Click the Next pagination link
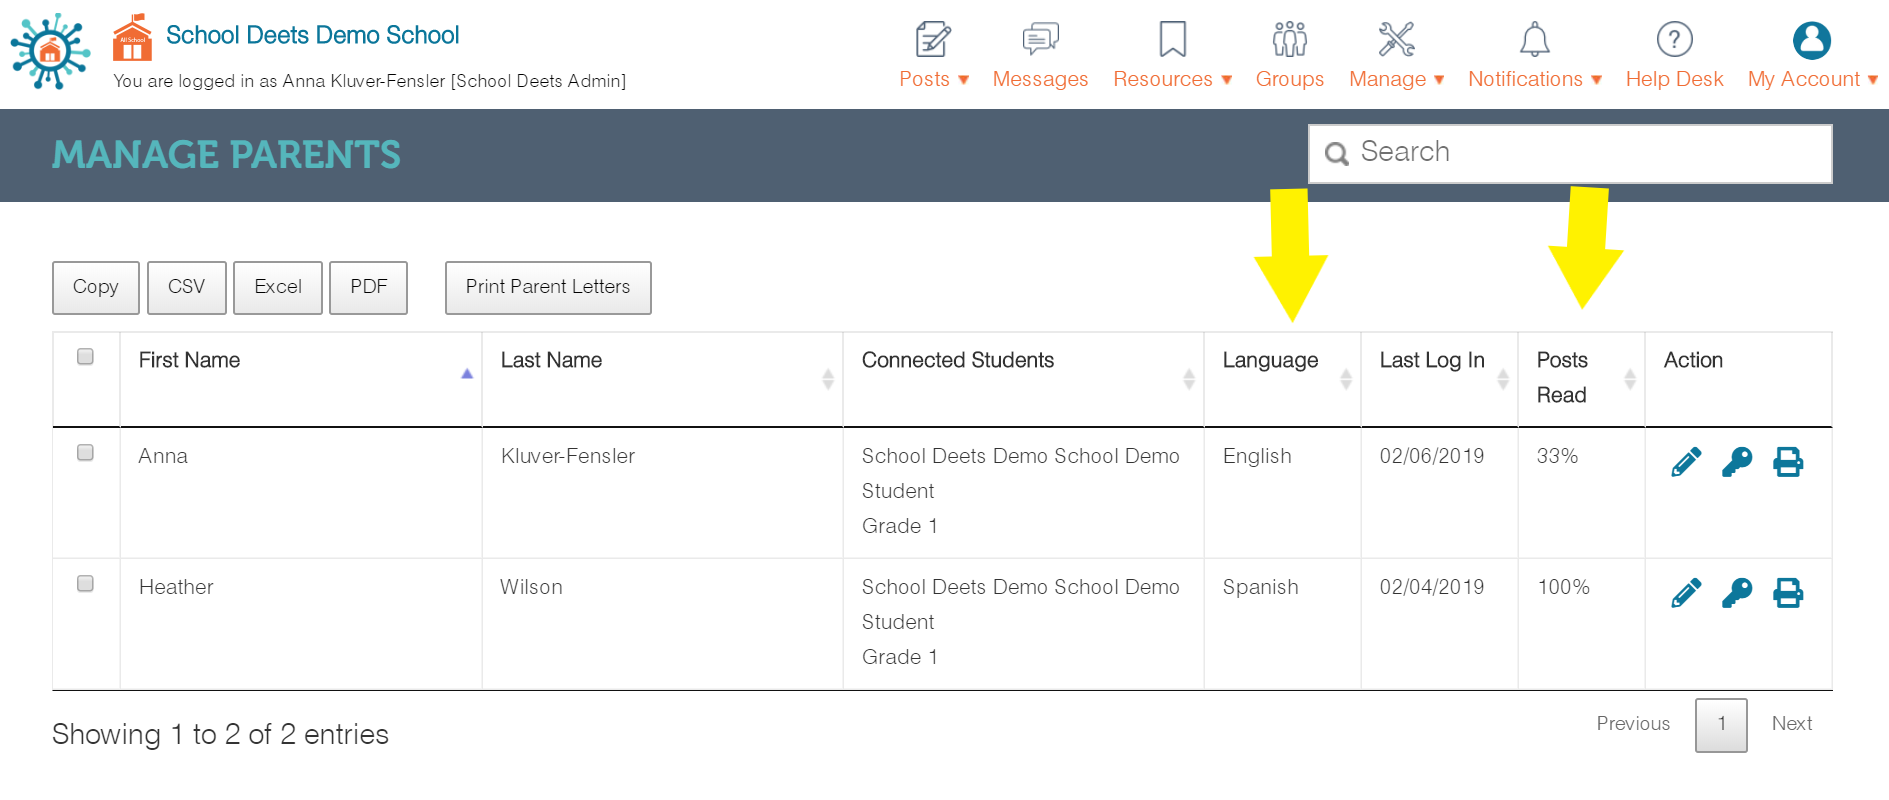This screenshot has width=1889, height=800. click(1792, 724)
